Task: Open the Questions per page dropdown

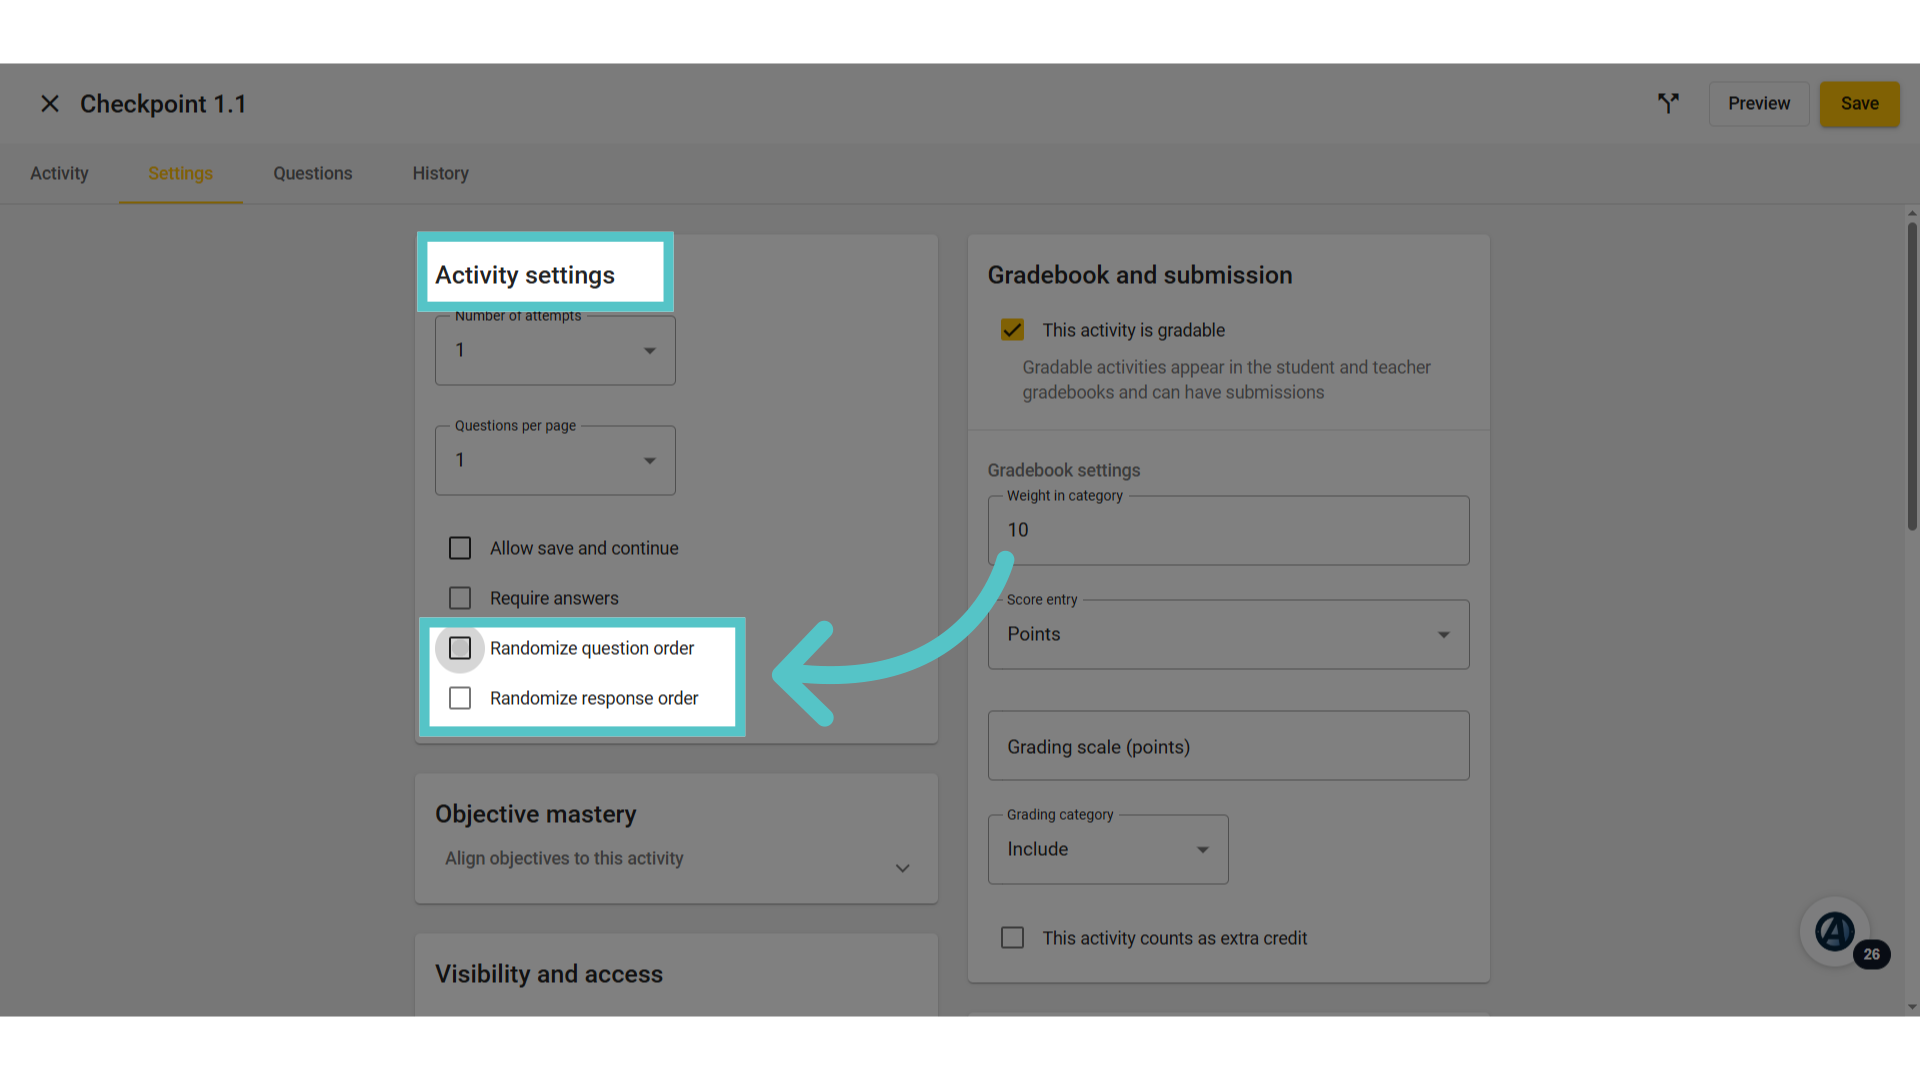Action: click(555, 461)
